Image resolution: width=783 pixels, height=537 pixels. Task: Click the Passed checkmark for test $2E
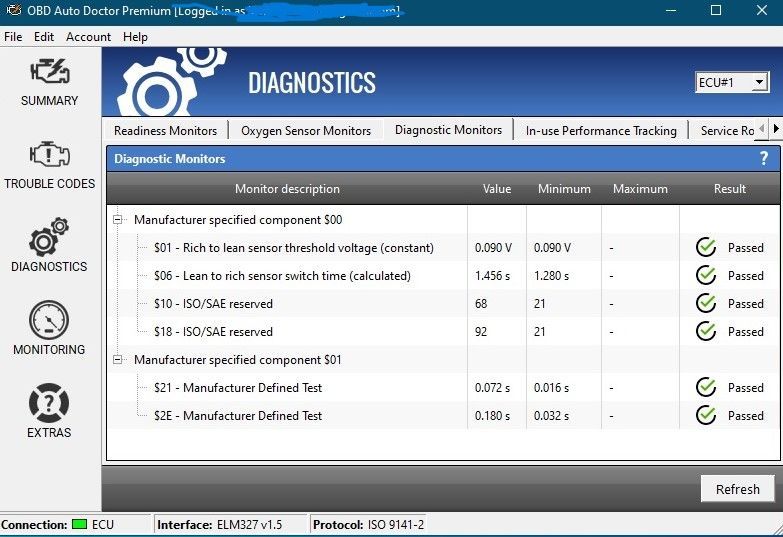click(706, 415)
